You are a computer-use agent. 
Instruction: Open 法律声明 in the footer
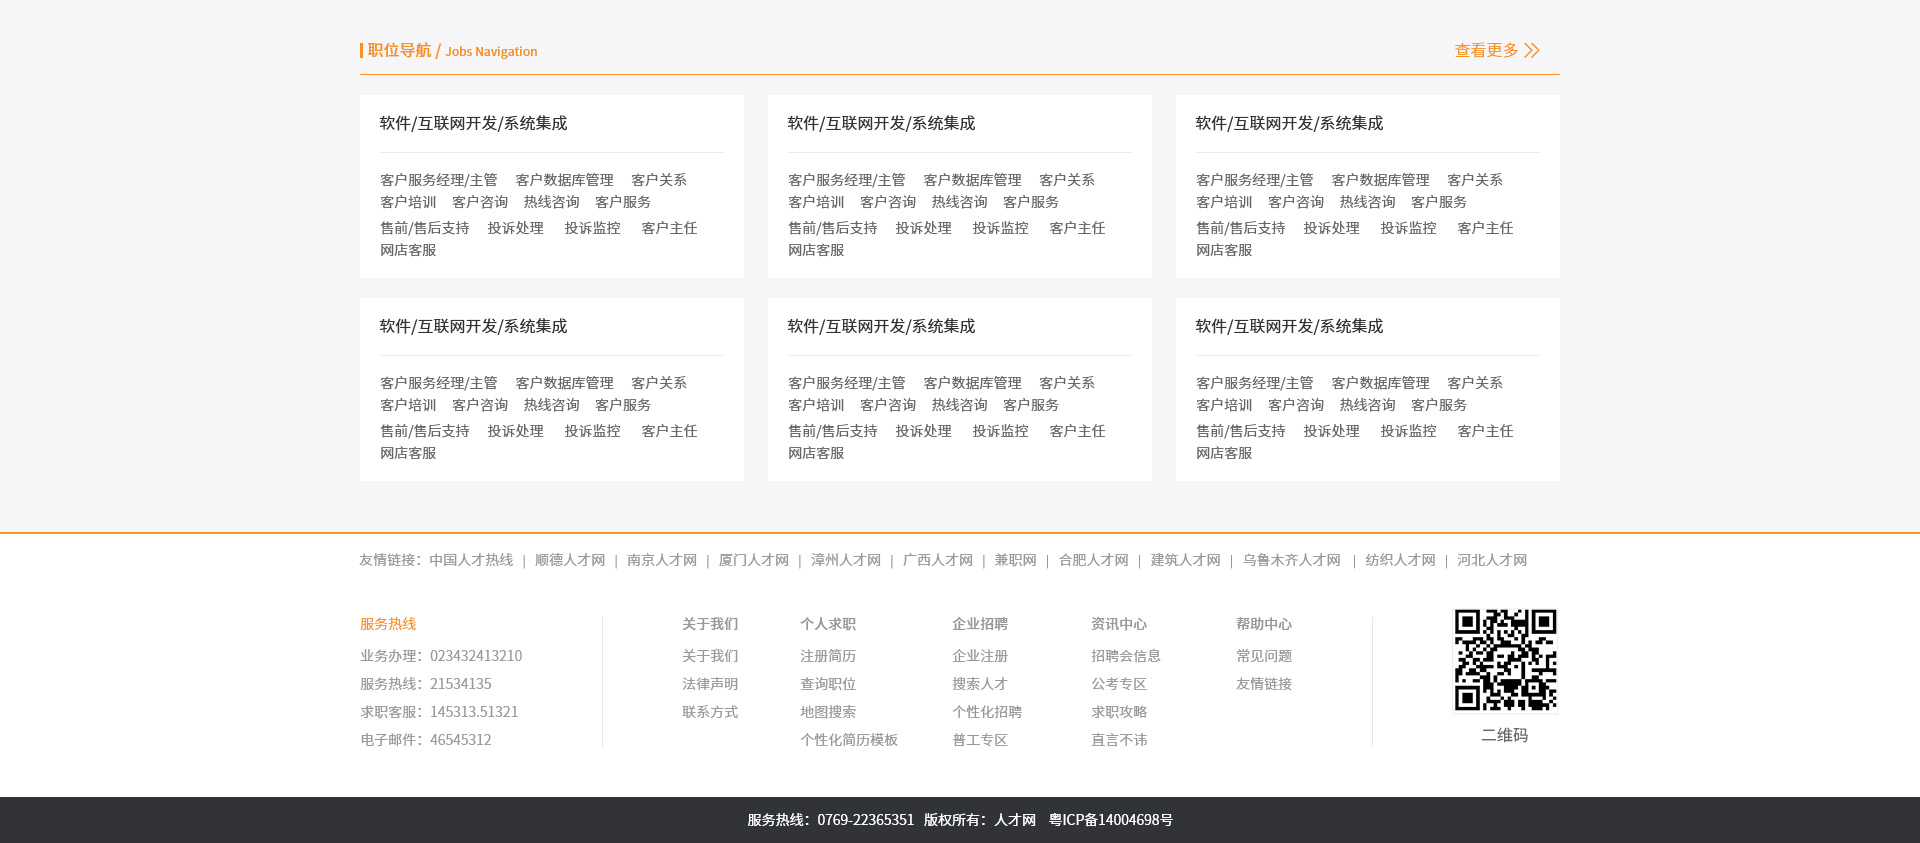pos(710,685)
